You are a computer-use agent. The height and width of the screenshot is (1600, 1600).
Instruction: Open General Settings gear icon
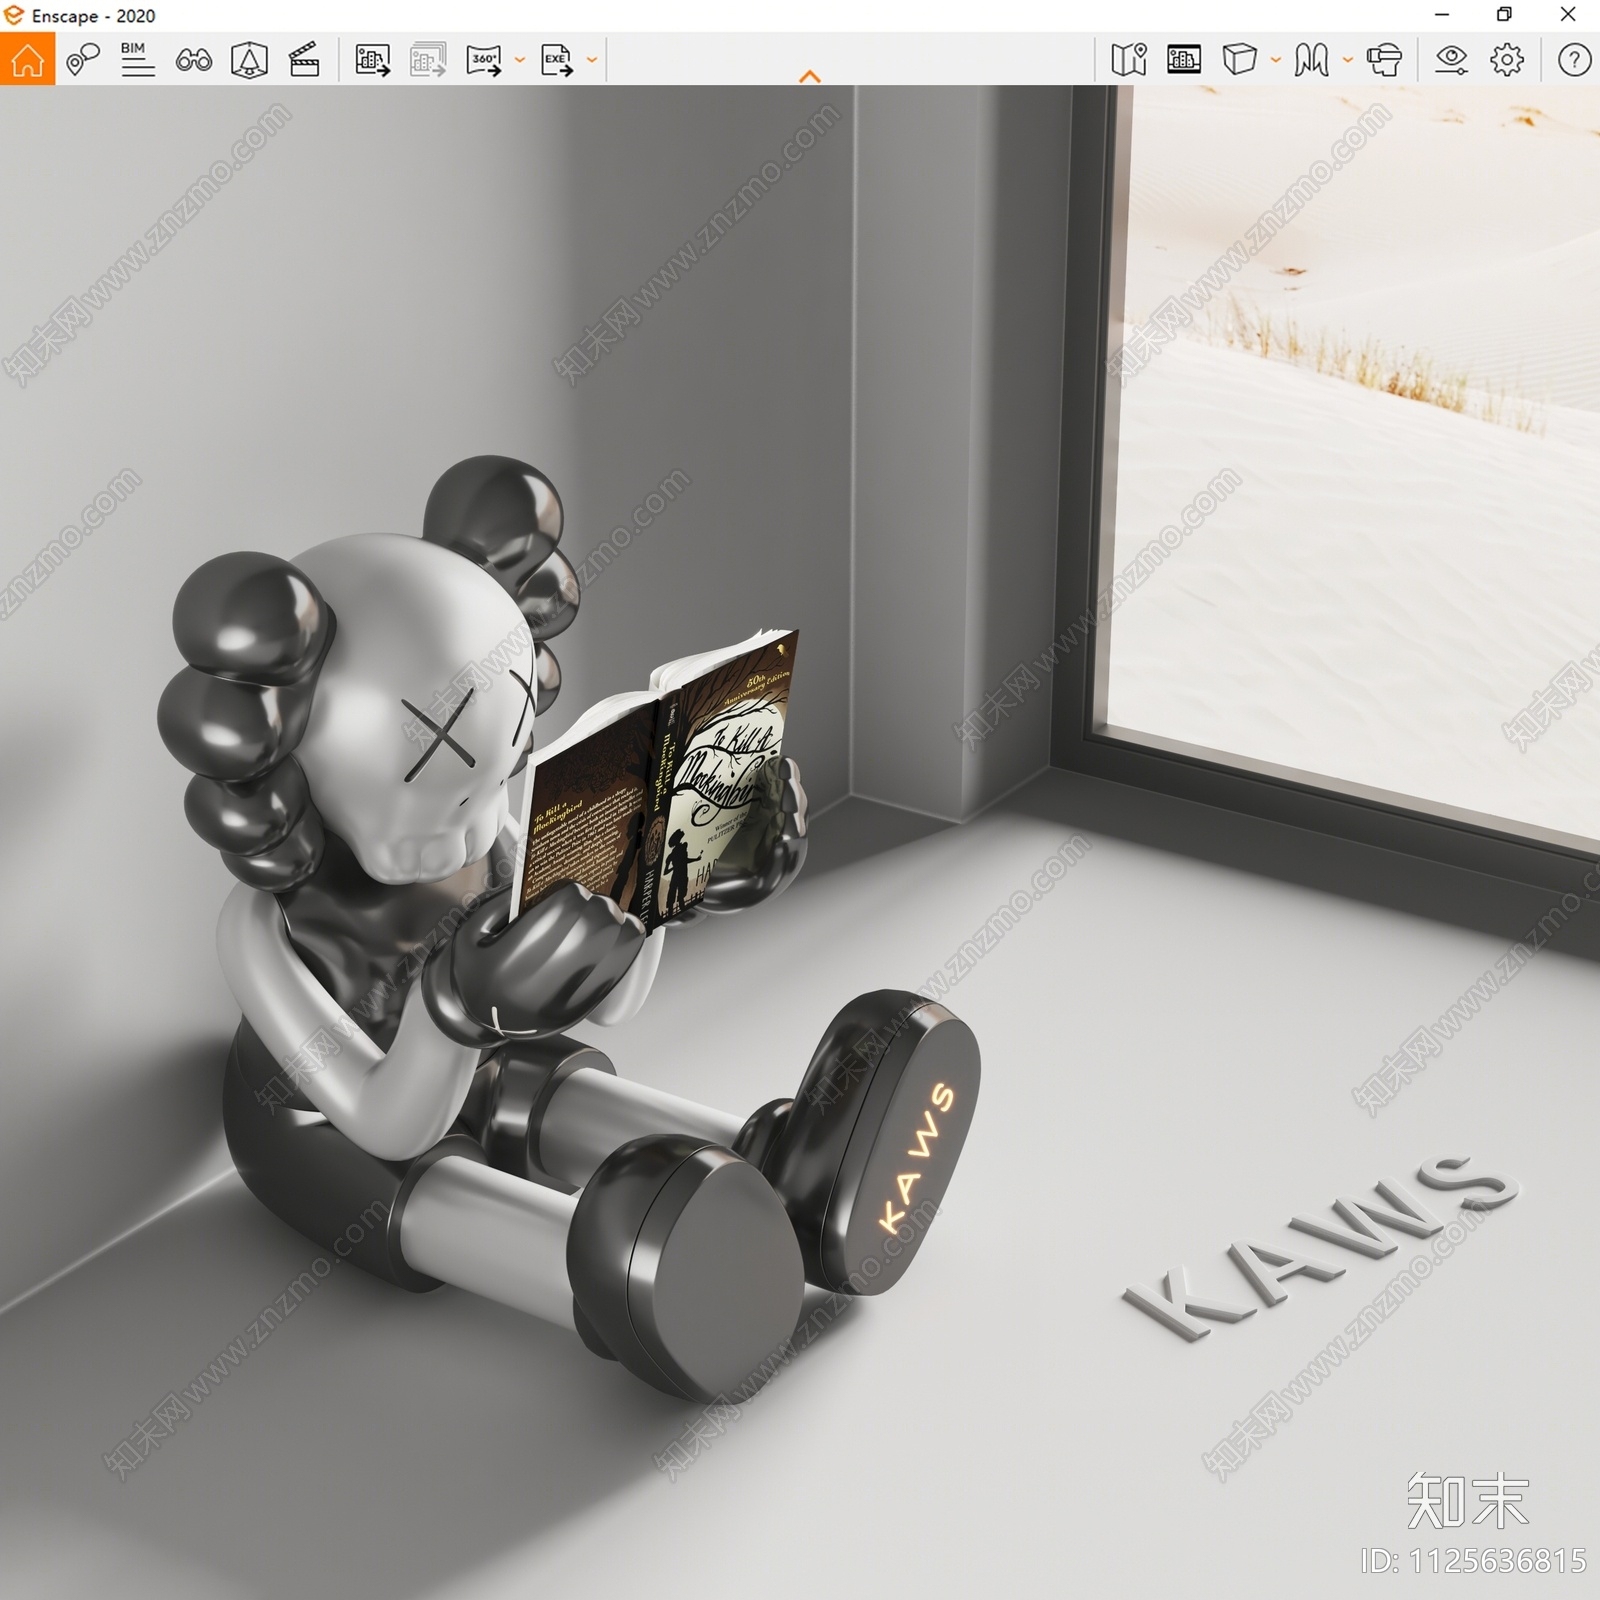pyautogui.click(x=1507, y=60)
